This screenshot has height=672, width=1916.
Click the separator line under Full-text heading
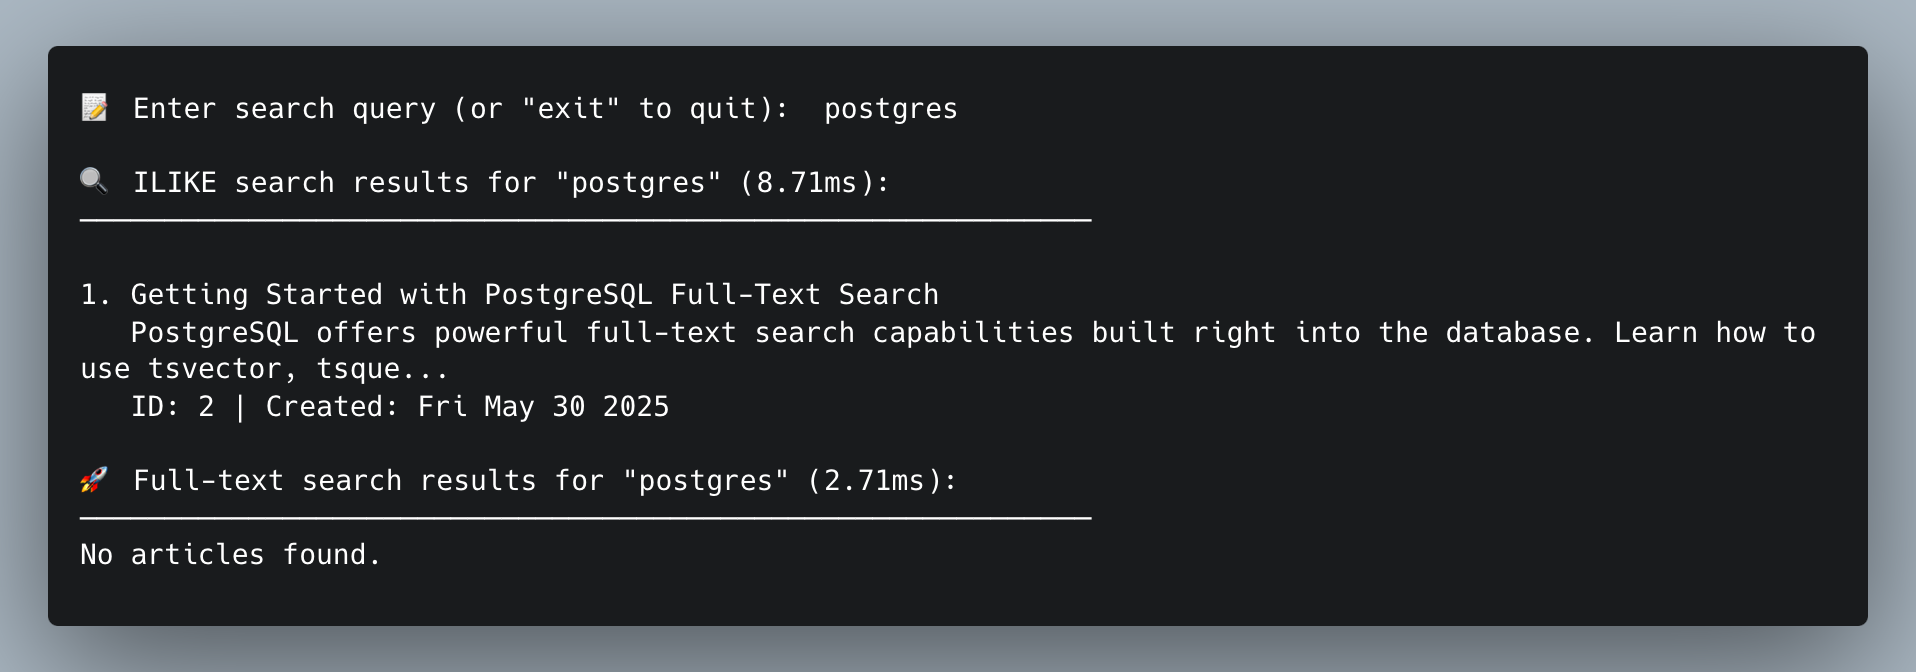click(585, 517)
